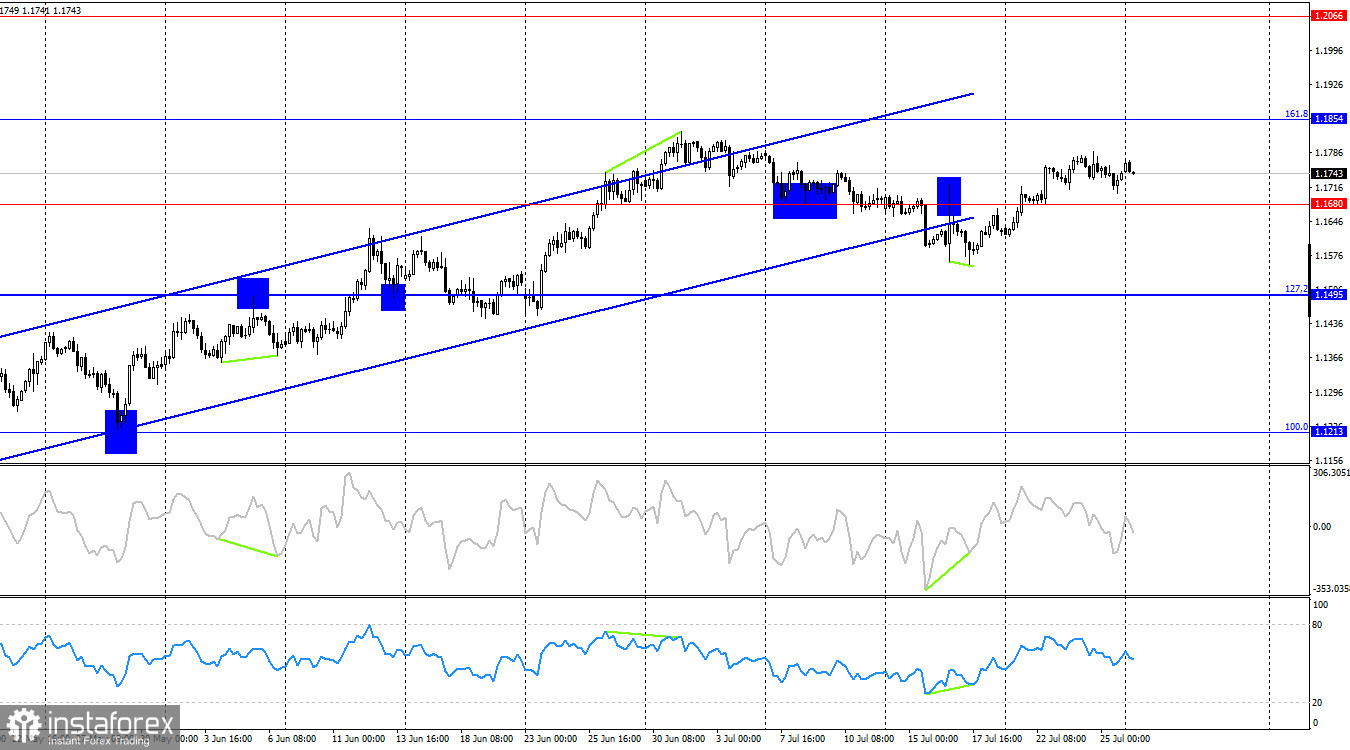This screenshot has width=1350, height=750.
Task: Click the 1.1996 price scale value
Action: (1330, 50)
